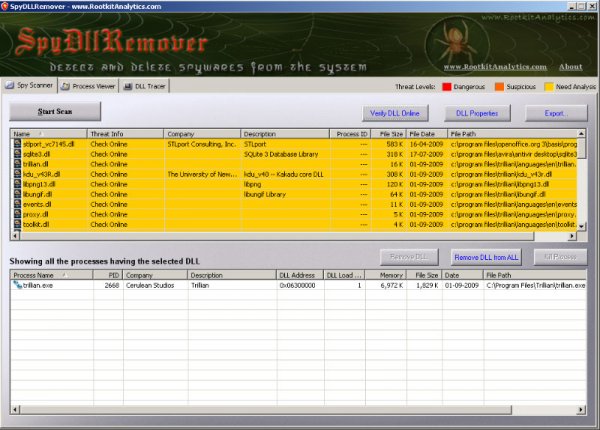Click Verify DLL Online button
The image size is (600, 430).
pos(395,113)
